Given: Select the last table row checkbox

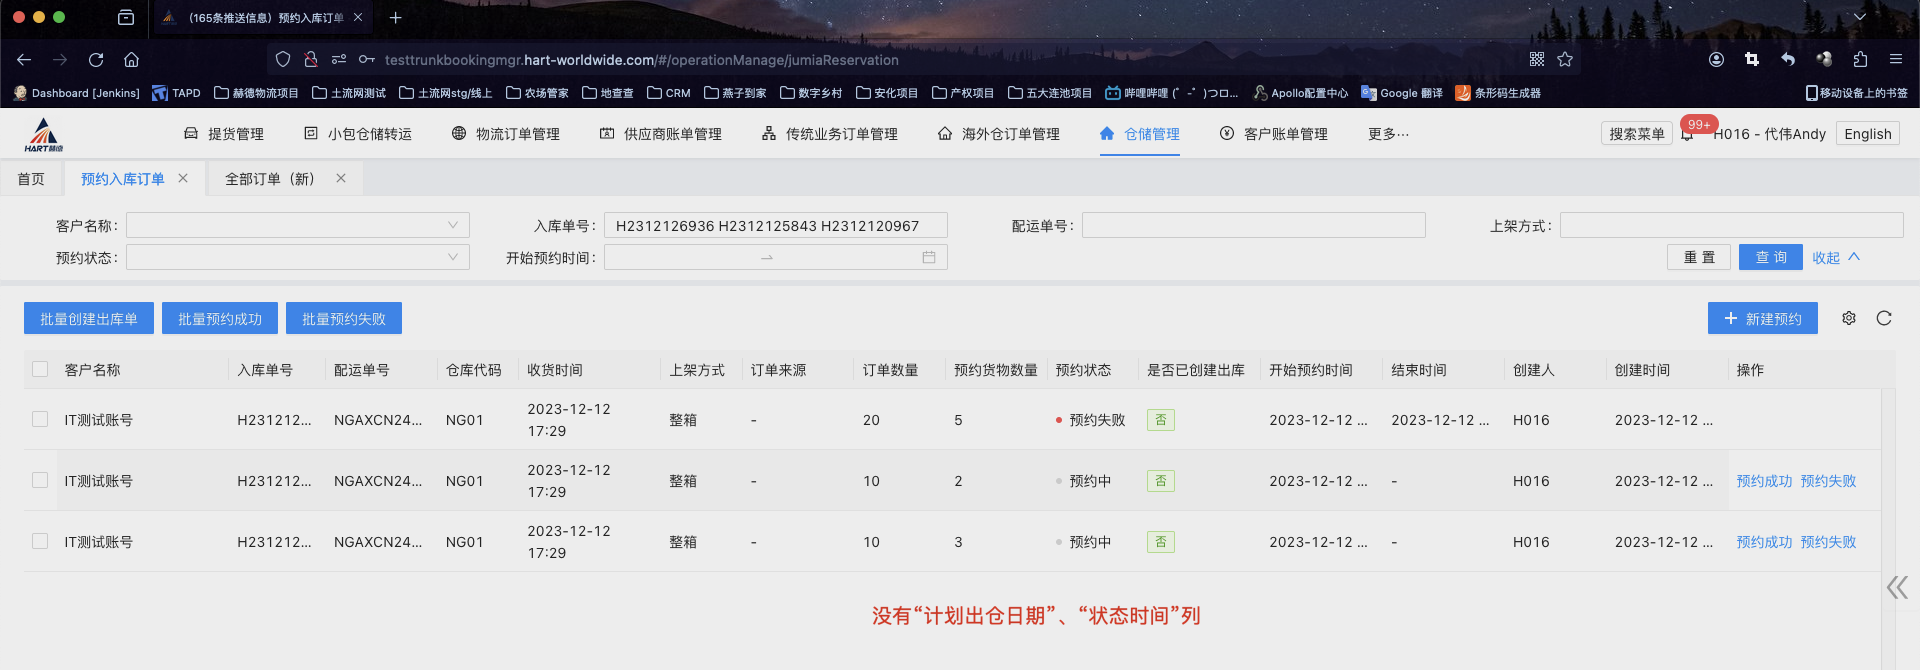Looking at the screenshot, I should (x=40, y=541).
